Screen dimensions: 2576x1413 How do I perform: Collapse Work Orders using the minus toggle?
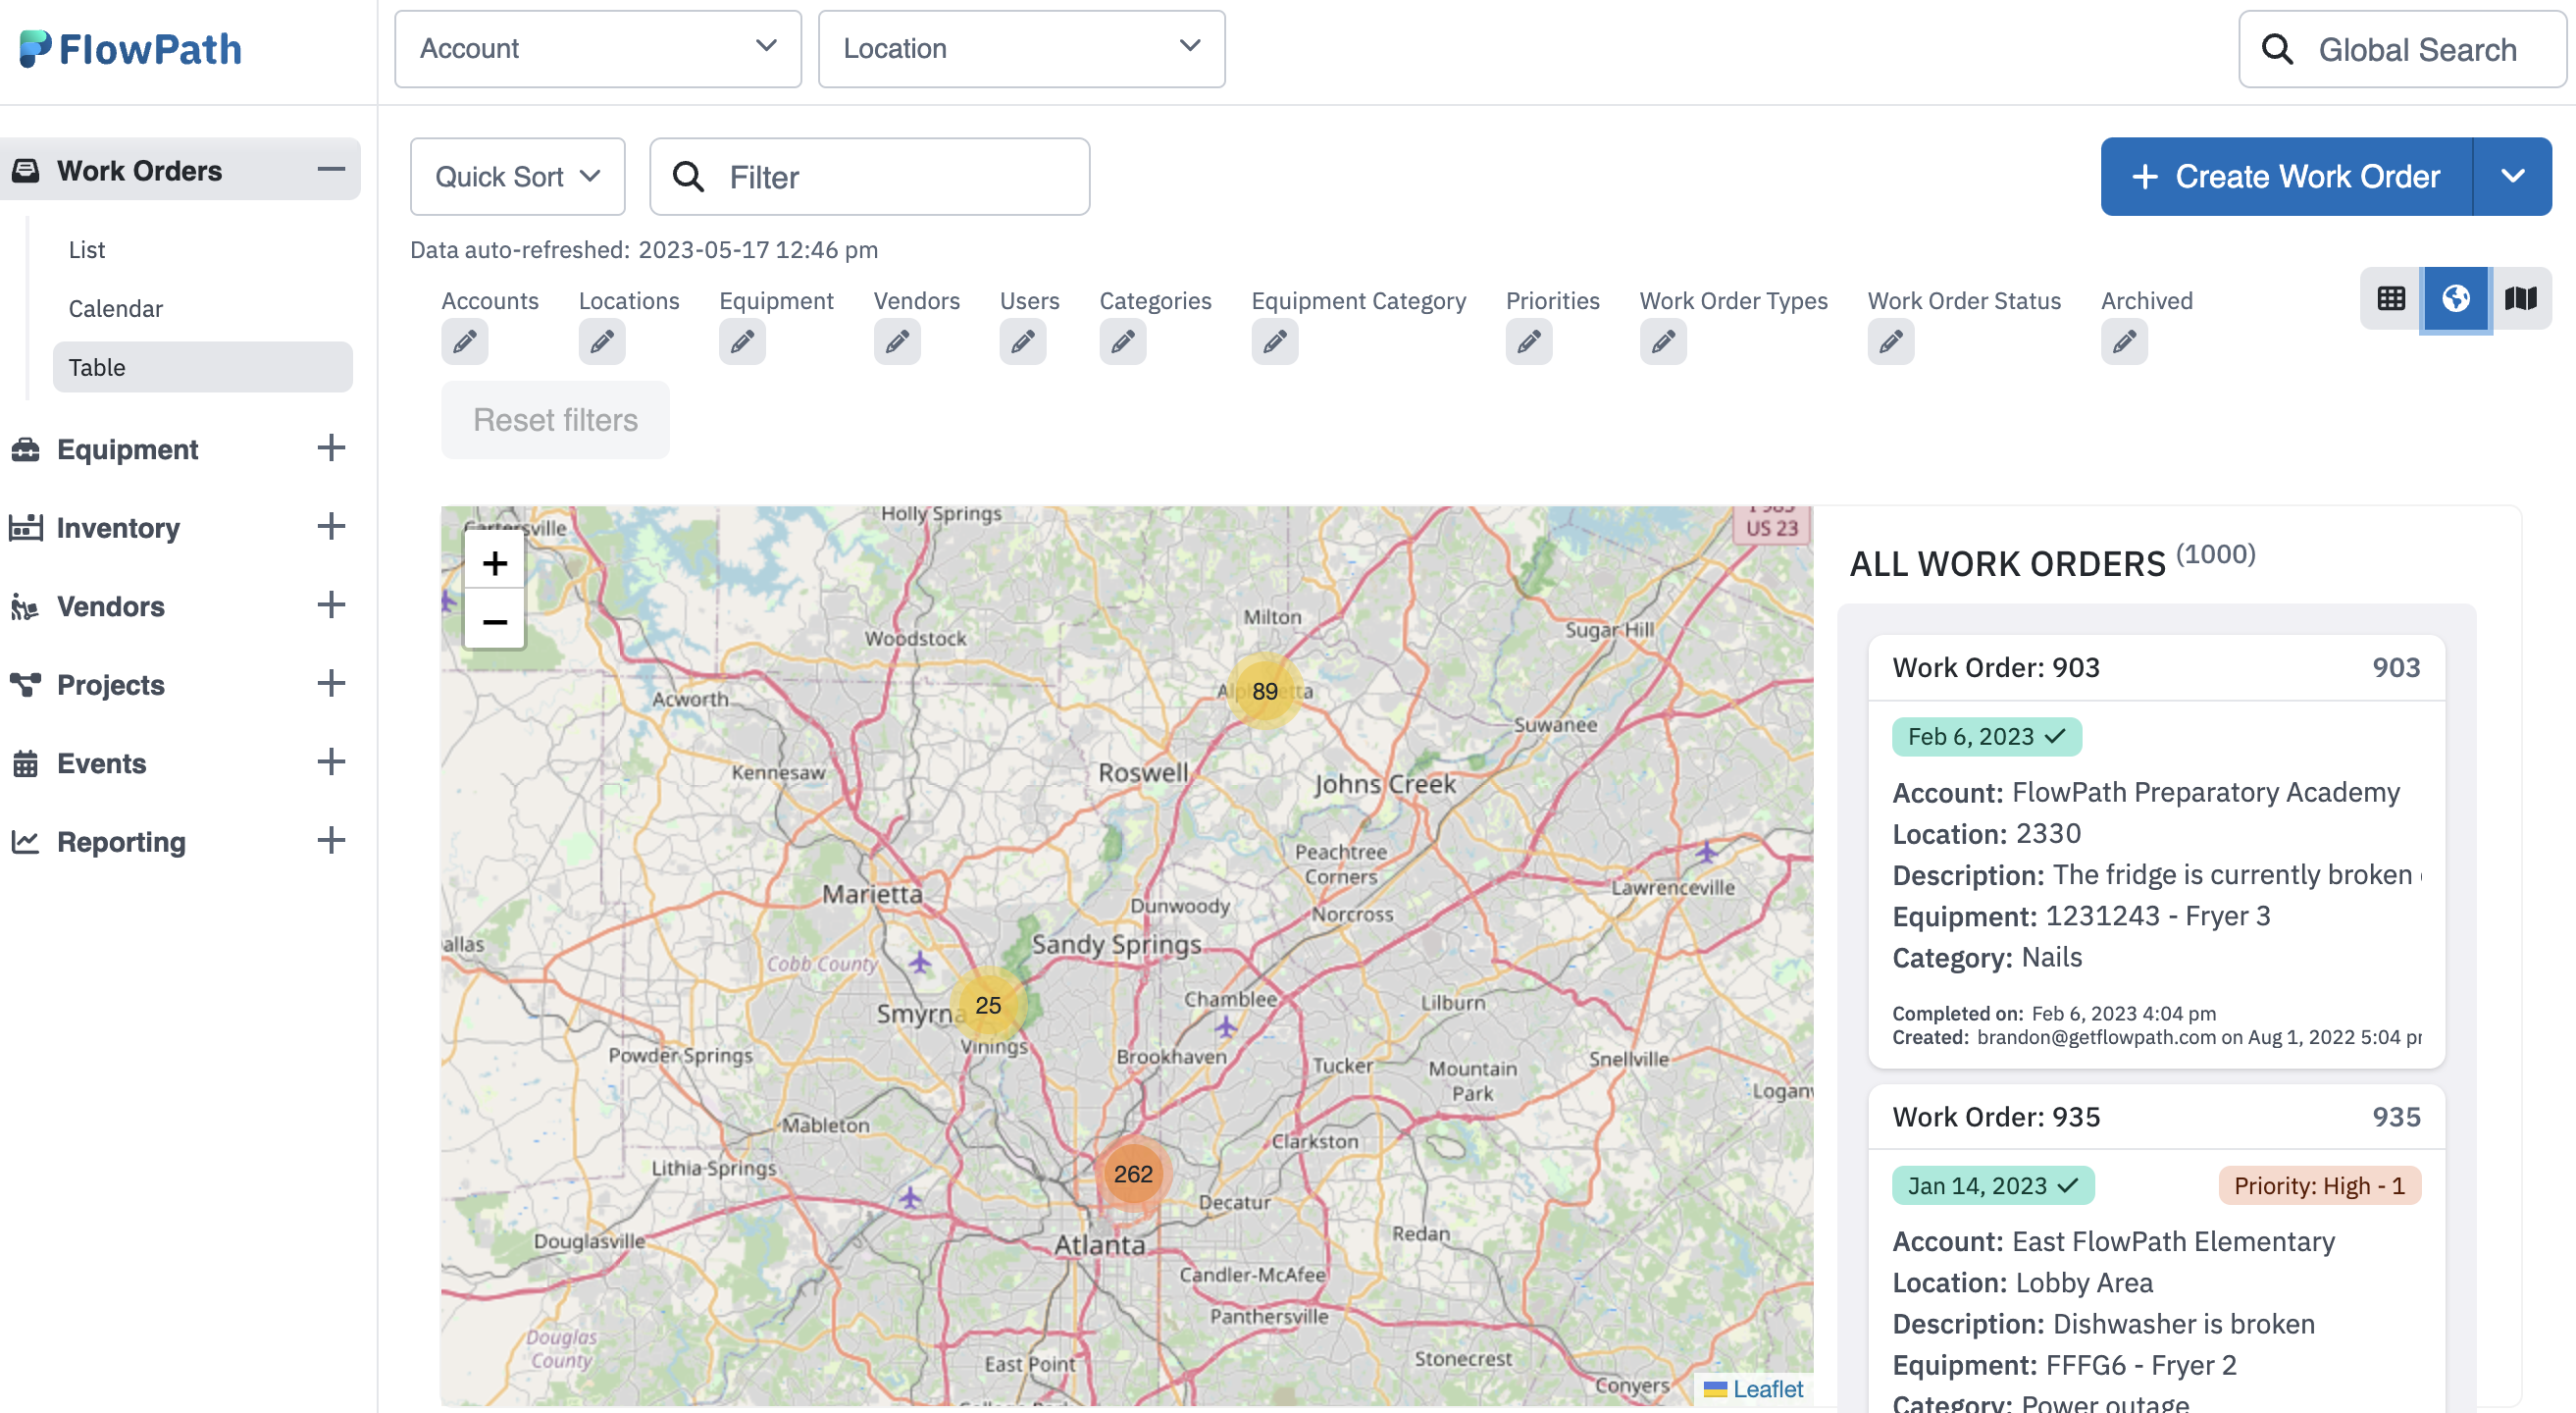[331, 169]
